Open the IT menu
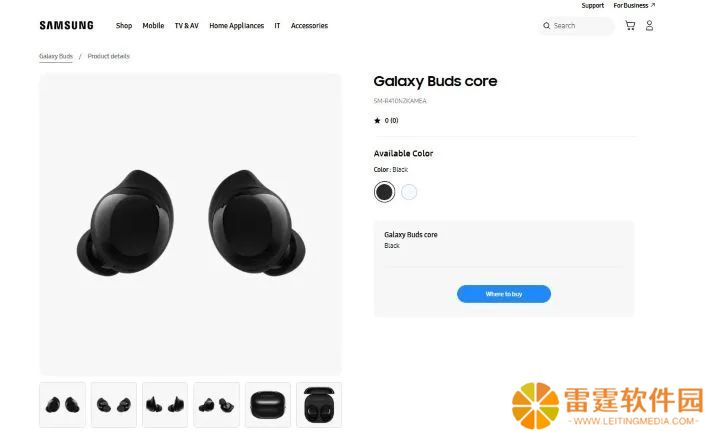The height and width of the screenshot is (431, 708). 277,26
